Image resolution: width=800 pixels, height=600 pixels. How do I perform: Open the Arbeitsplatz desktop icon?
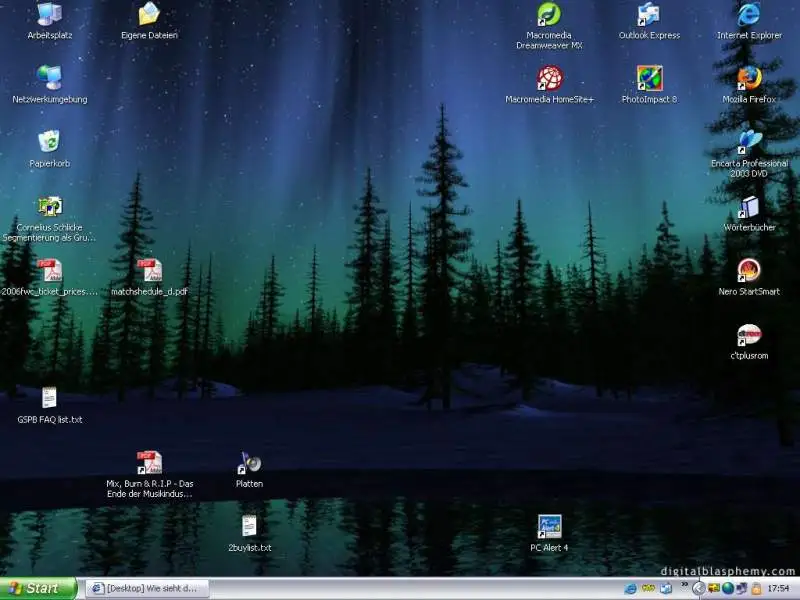pos(49,15)
